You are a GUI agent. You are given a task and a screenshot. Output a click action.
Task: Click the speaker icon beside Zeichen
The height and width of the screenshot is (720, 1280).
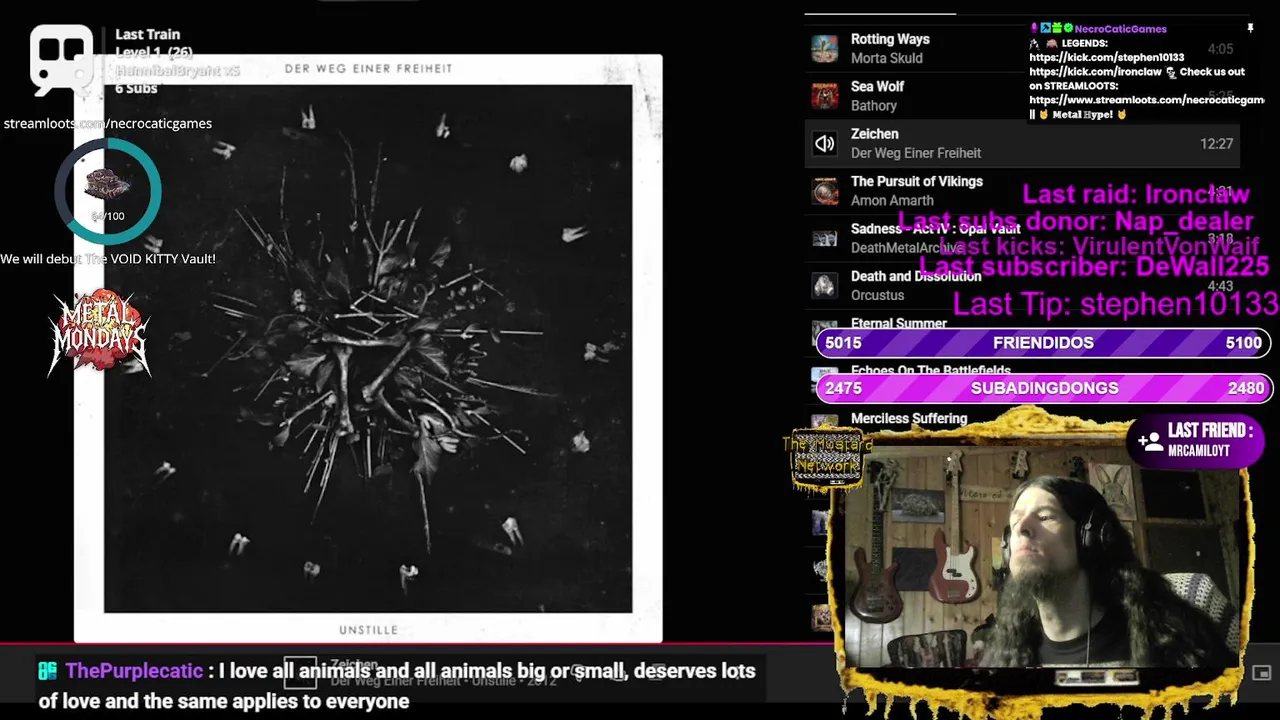pyautogui.click(x=824, y=144)
